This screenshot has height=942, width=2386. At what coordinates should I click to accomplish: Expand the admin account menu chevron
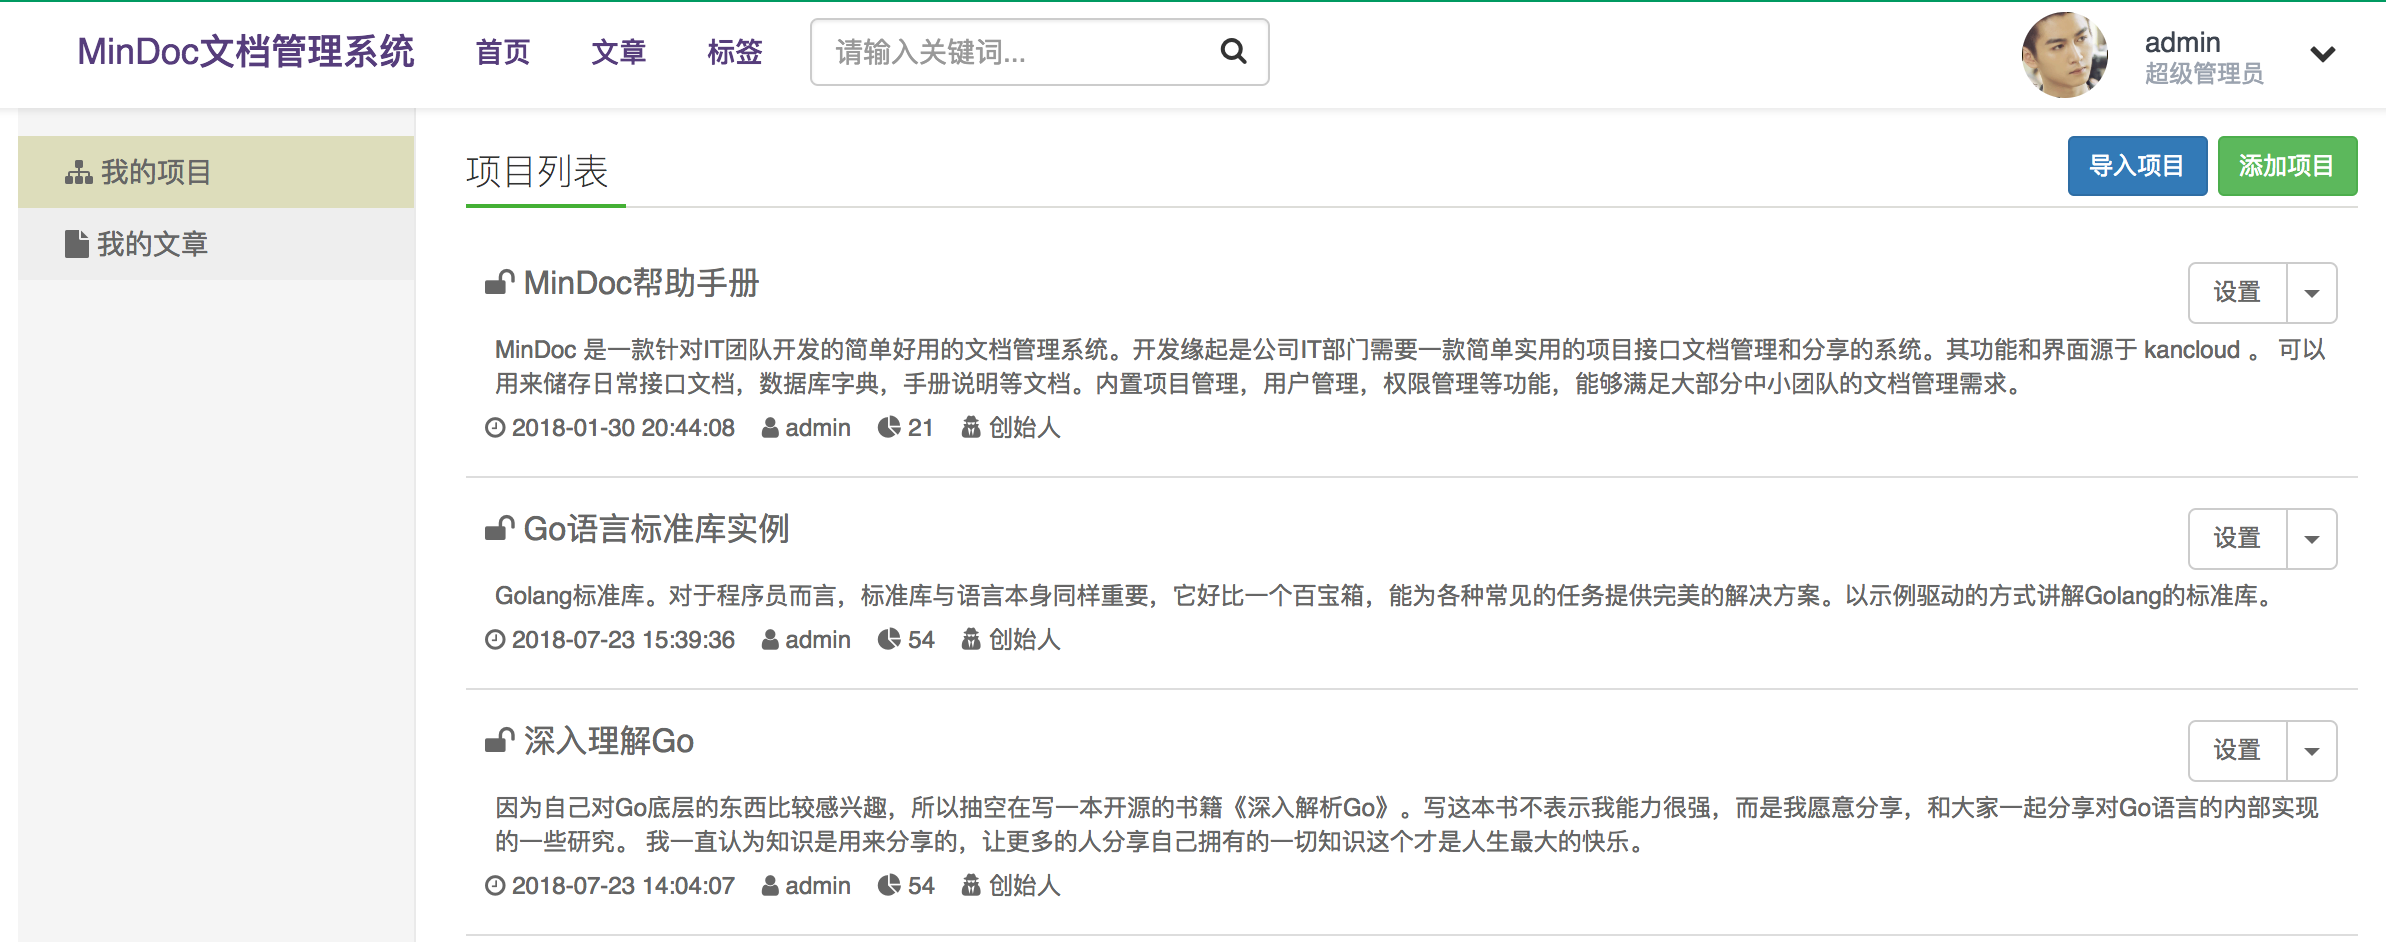coord(2325,55)
